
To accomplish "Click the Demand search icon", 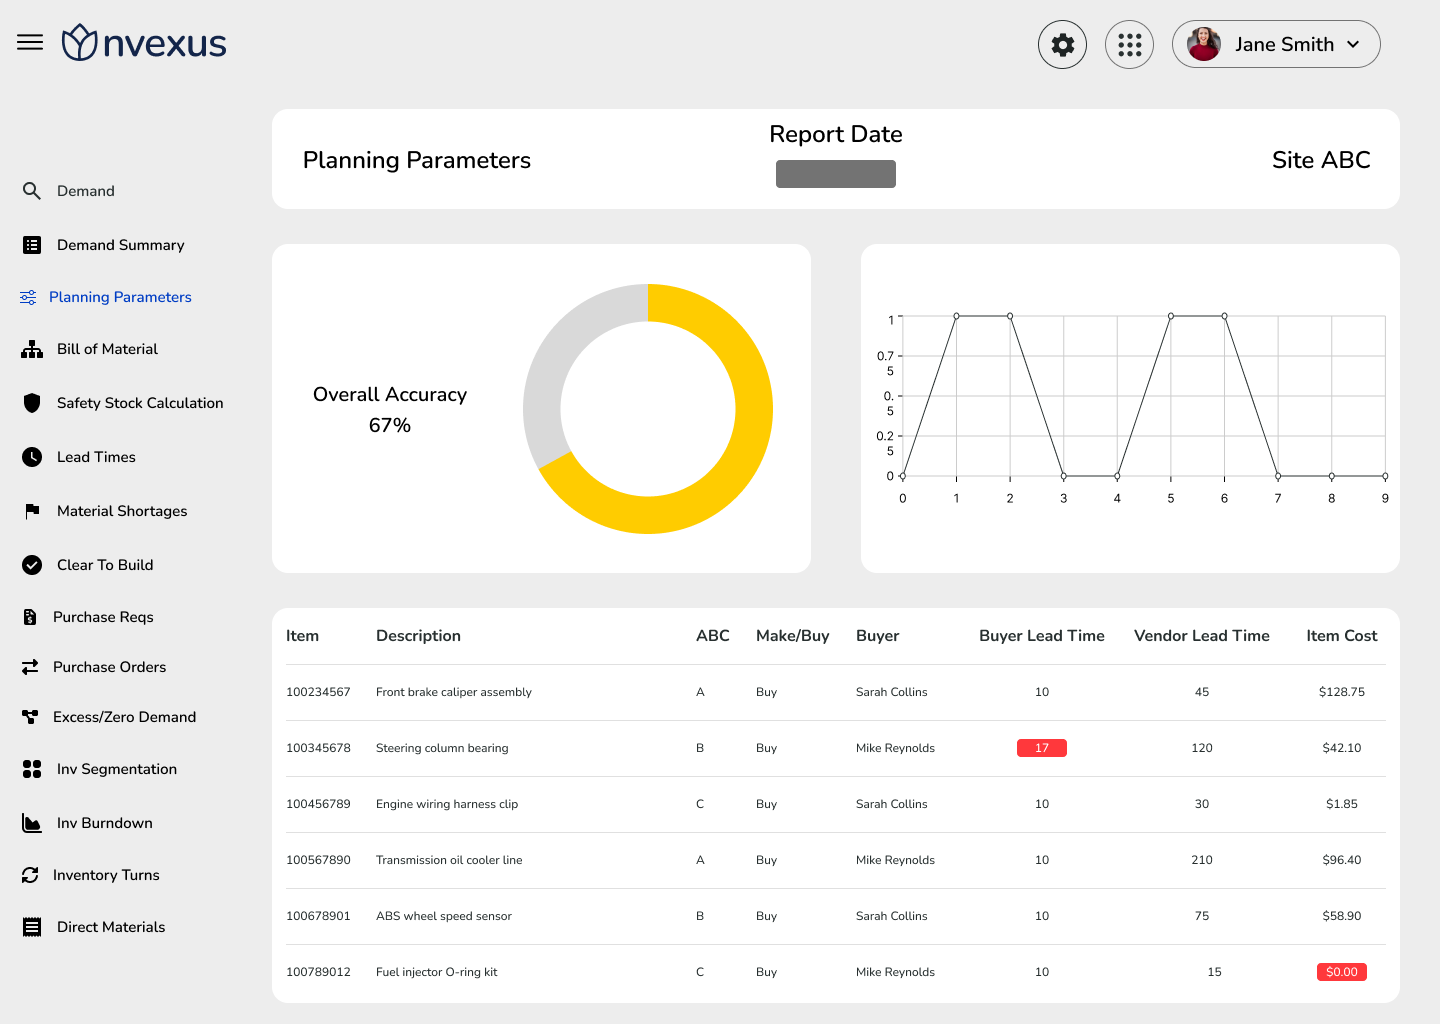I will point(32,191).
